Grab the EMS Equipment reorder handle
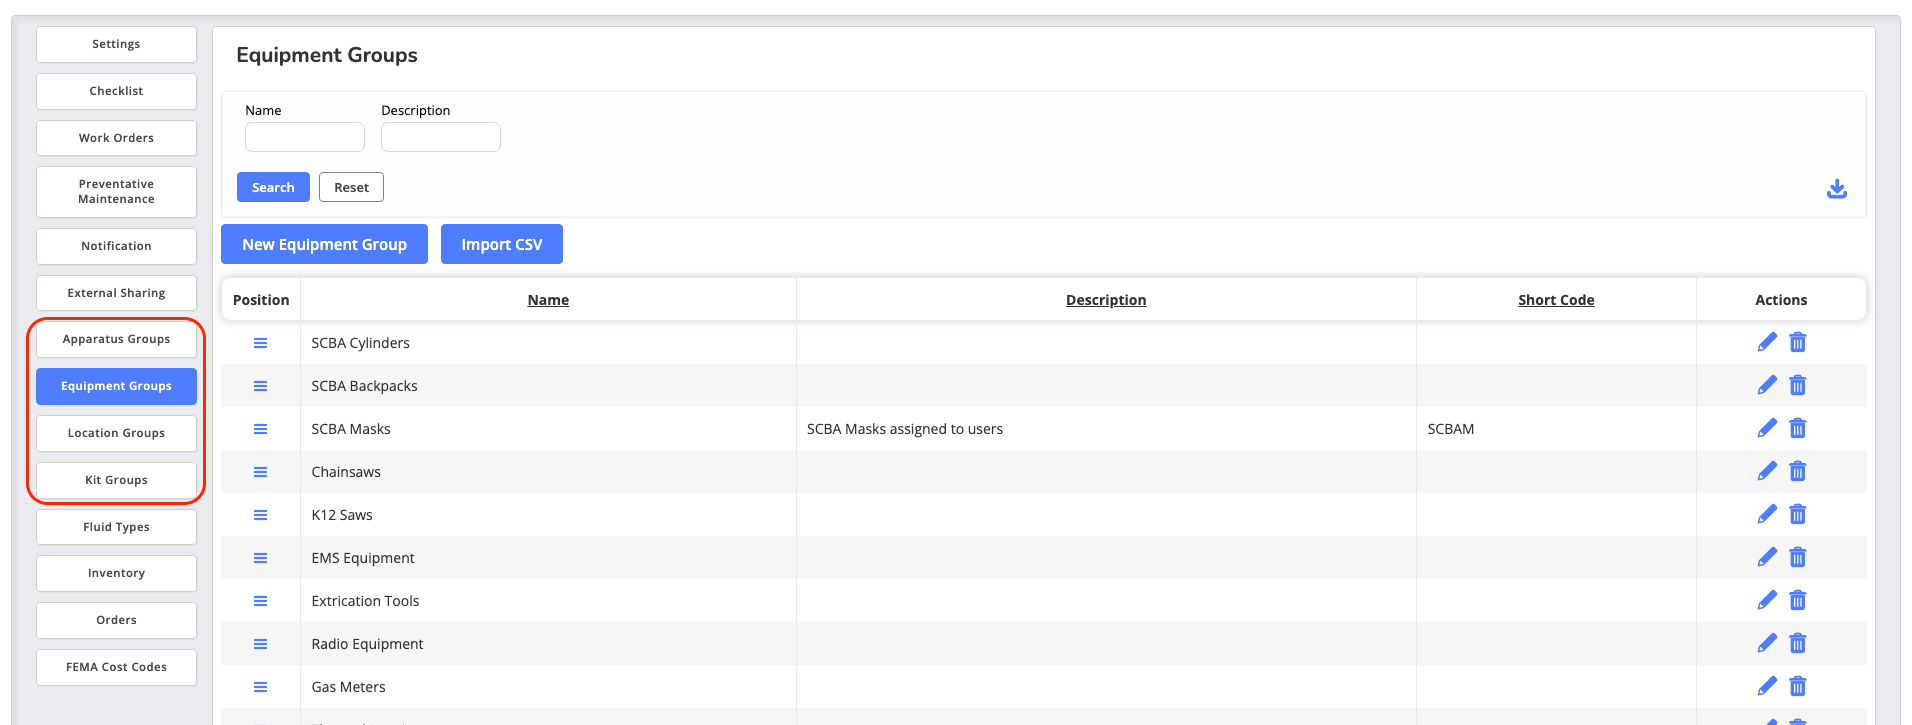Viewport: 1912px width, 725px height. tap(260, 558)
